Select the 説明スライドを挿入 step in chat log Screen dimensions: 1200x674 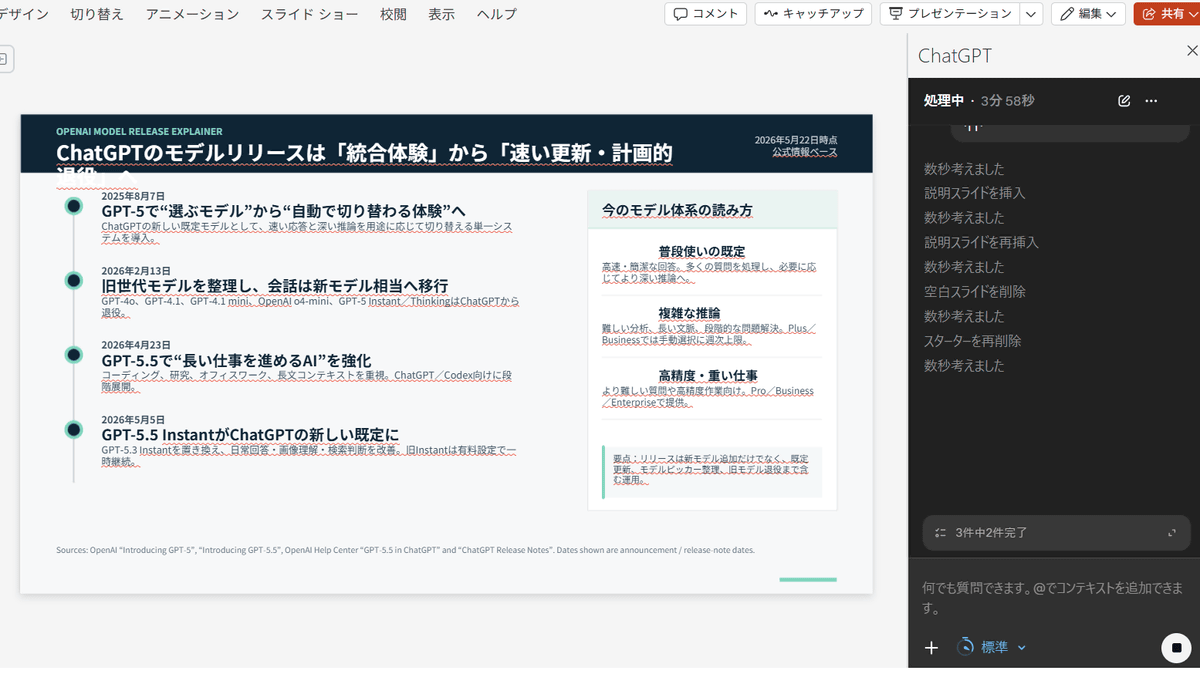point(975,193)
